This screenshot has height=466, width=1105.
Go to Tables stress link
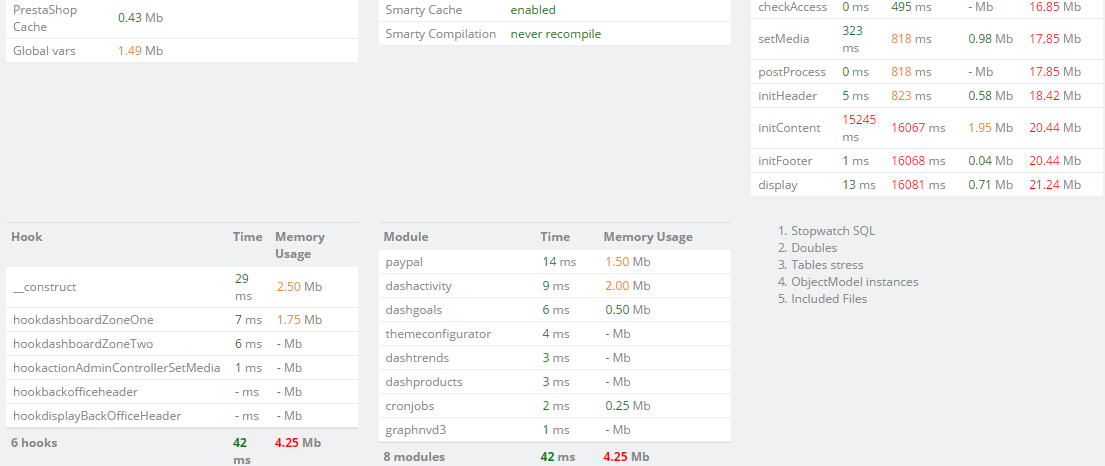pyautogui.click(x=827, y=264)
